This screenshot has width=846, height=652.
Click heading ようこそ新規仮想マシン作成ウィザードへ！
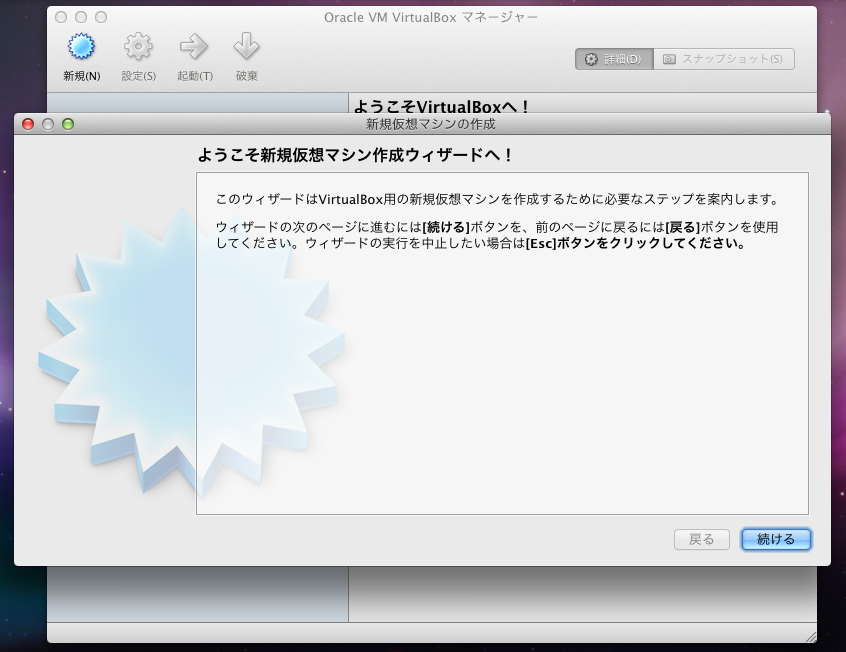pos(356,155)
